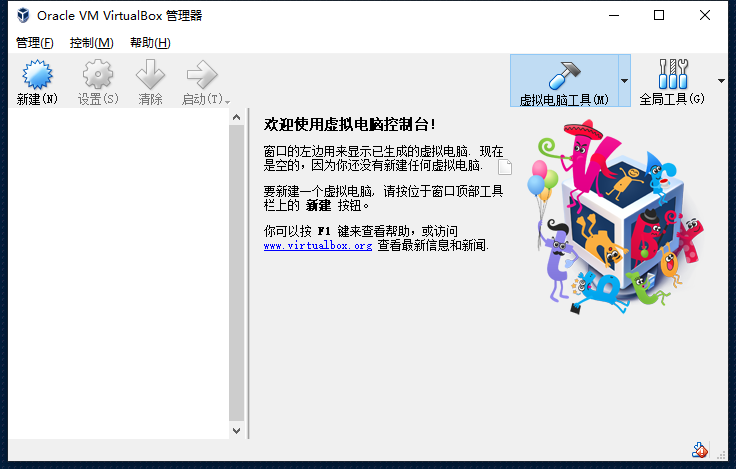
Task: Click the heading 欢迎使用虚拟电脑控制台!
Action: tap(350, 124)
